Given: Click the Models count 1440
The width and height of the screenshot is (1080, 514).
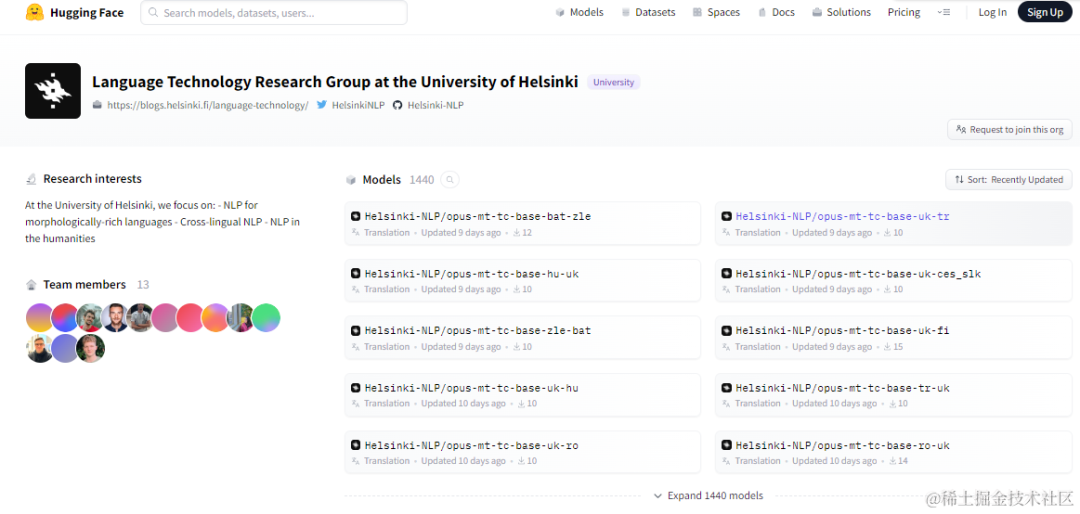Looking at the screenshot, I should [x=422, y=180].
